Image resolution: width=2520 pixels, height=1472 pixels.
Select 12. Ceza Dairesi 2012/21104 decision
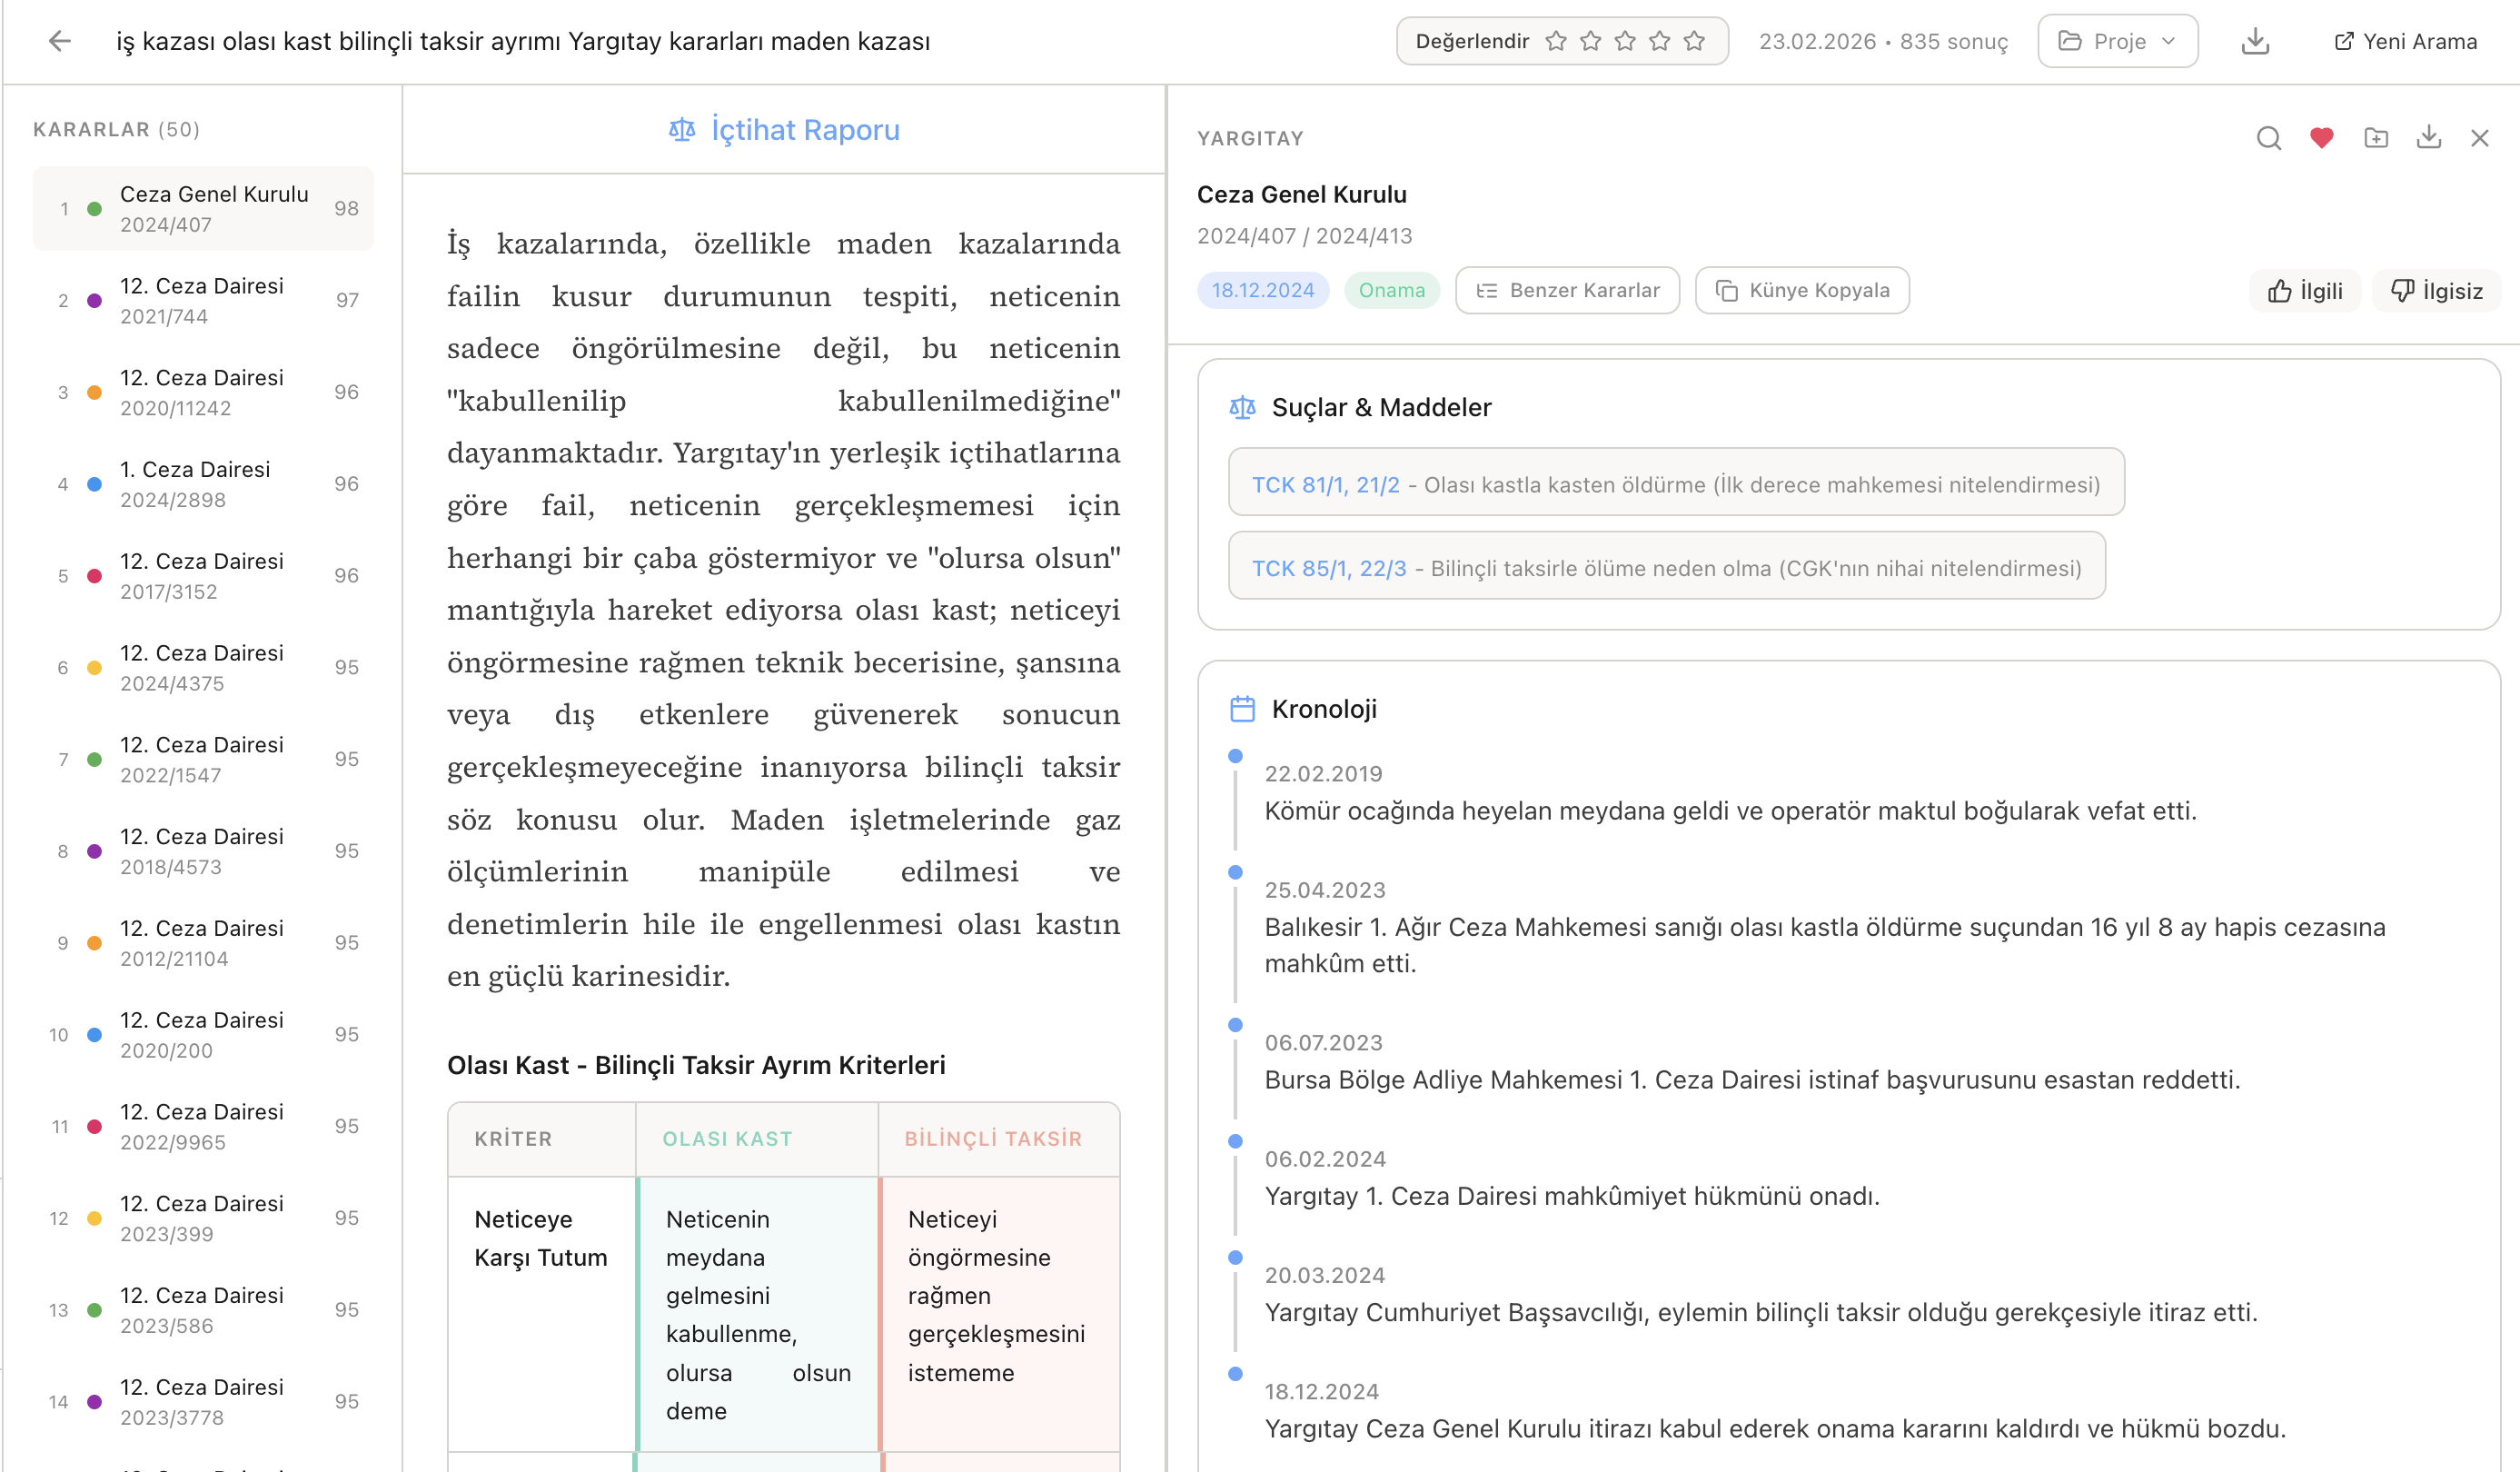(x=204, y=943)
